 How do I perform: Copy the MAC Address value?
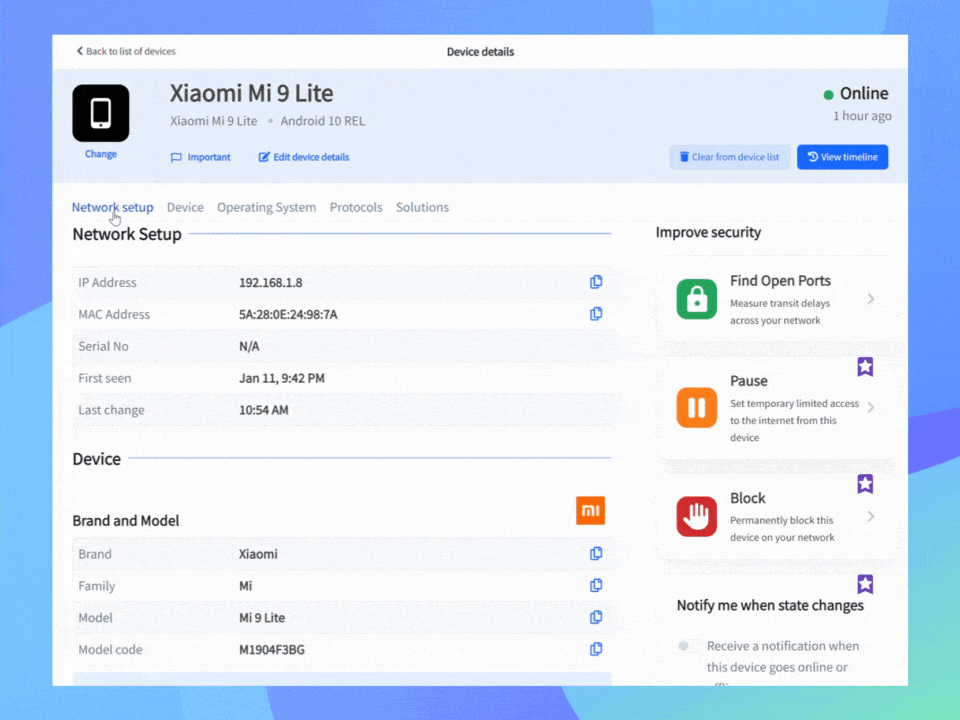[596, 314]
